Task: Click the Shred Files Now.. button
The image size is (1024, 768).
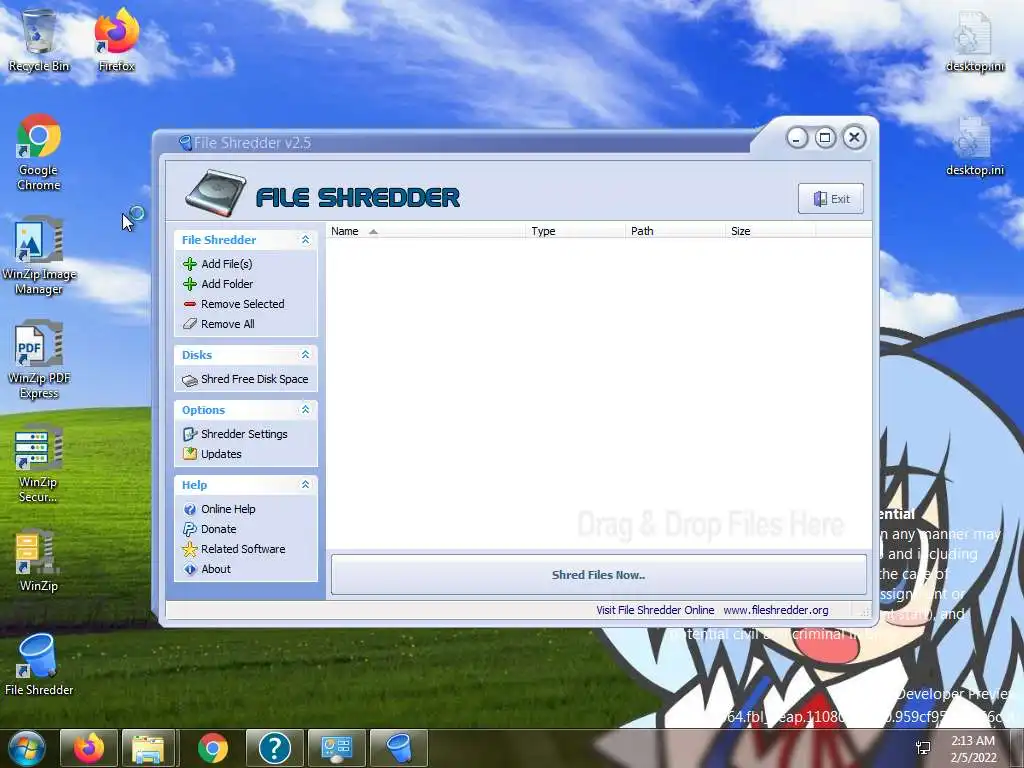Action: pos(598,575)
